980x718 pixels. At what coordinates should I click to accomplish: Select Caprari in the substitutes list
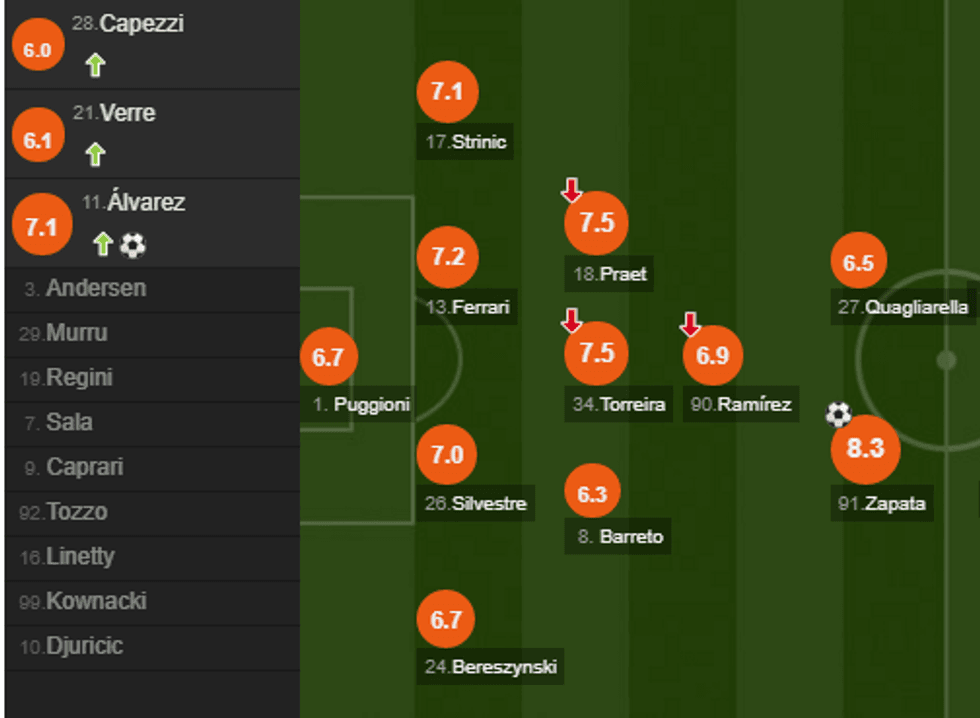point(83,467)
